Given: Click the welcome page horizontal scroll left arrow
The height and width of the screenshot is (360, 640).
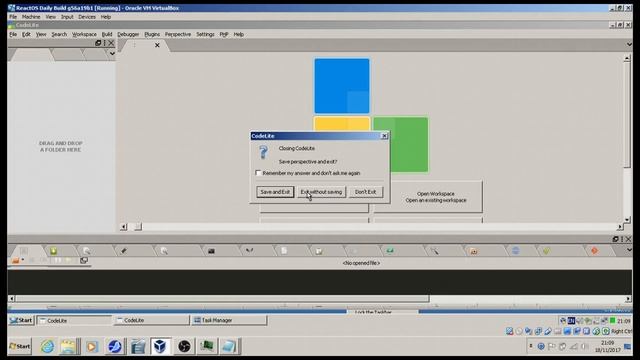Looking at the screenshot, I should click(x=124, y=227).
